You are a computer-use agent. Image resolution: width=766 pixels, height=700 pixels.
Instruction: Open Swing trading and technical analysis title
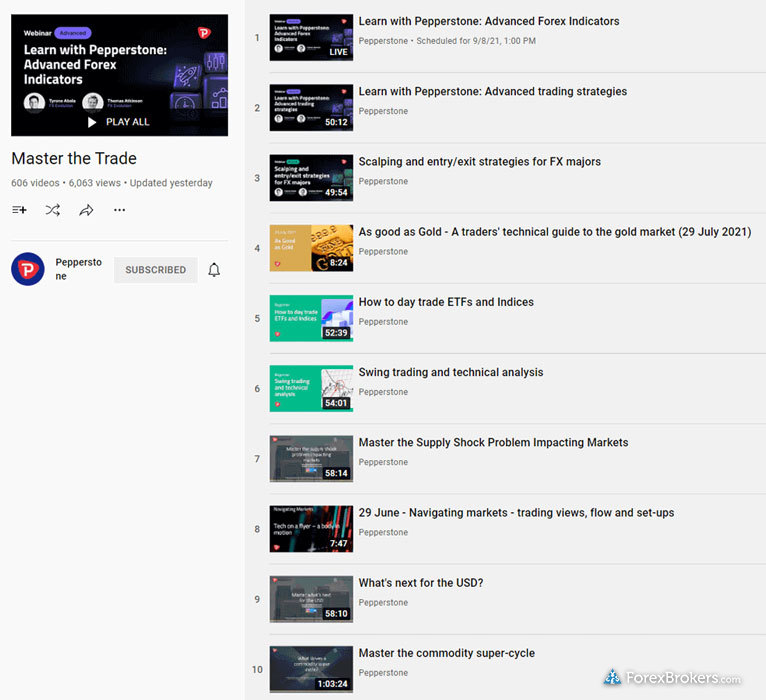click(450, 372)
